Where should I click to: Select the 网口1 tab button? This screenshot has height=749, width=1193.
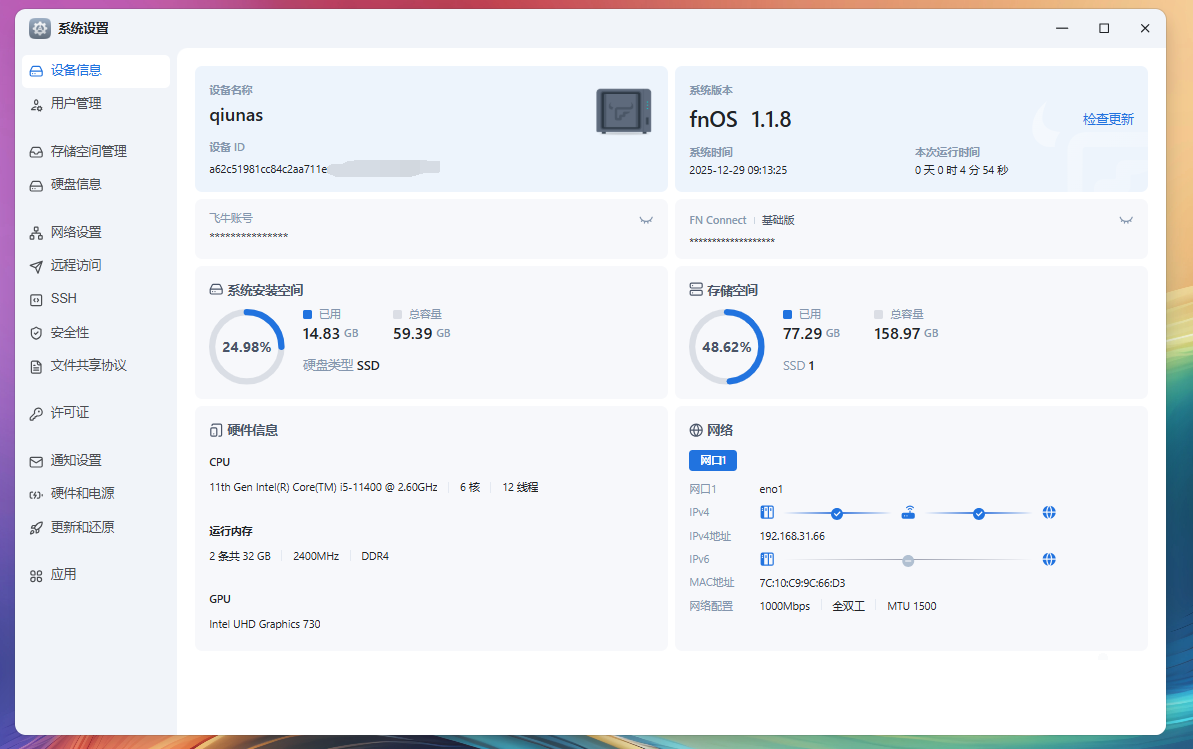[x=712, y=460]
